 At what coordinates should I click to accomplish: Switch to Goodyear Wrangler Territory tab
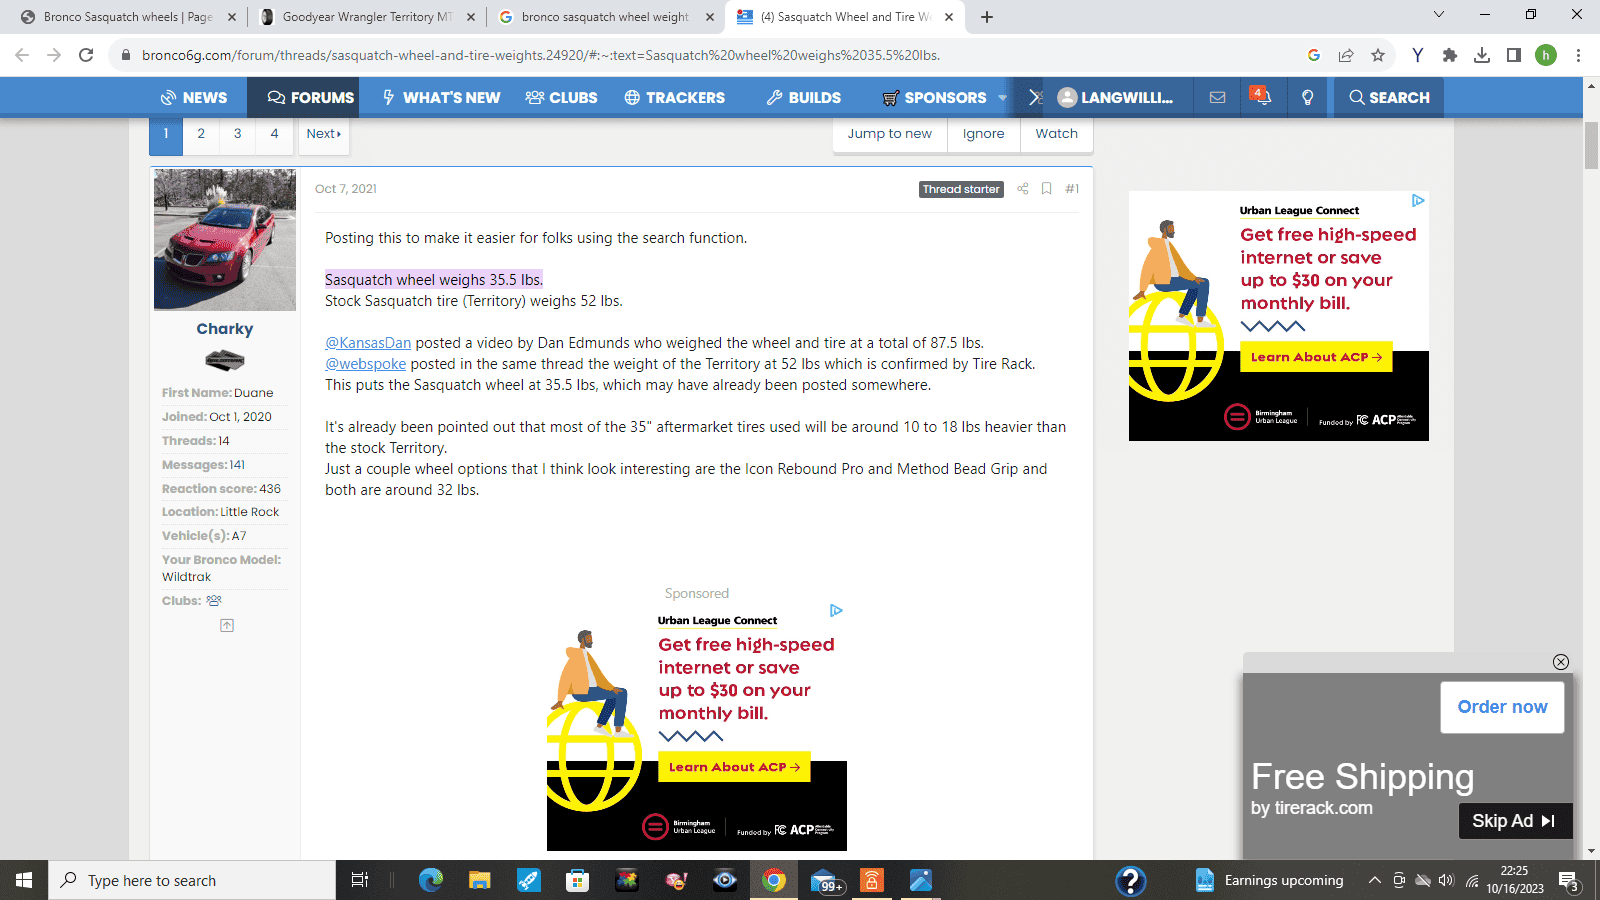(366, 17)
